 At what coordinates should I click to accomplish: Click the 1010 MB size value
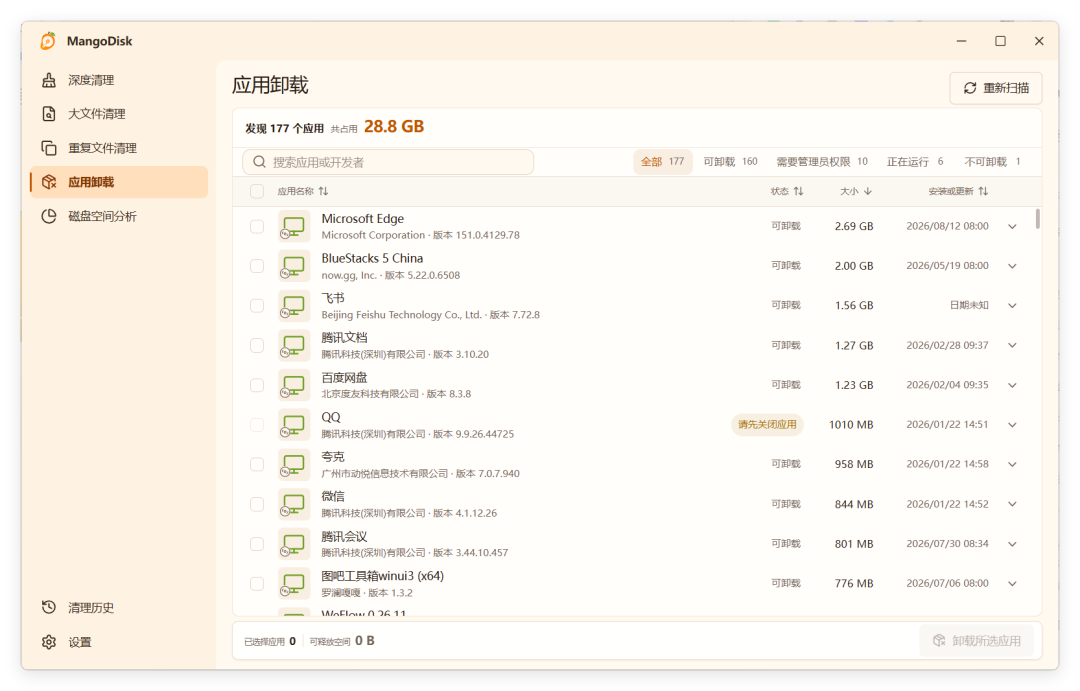[x=851, y=424]
